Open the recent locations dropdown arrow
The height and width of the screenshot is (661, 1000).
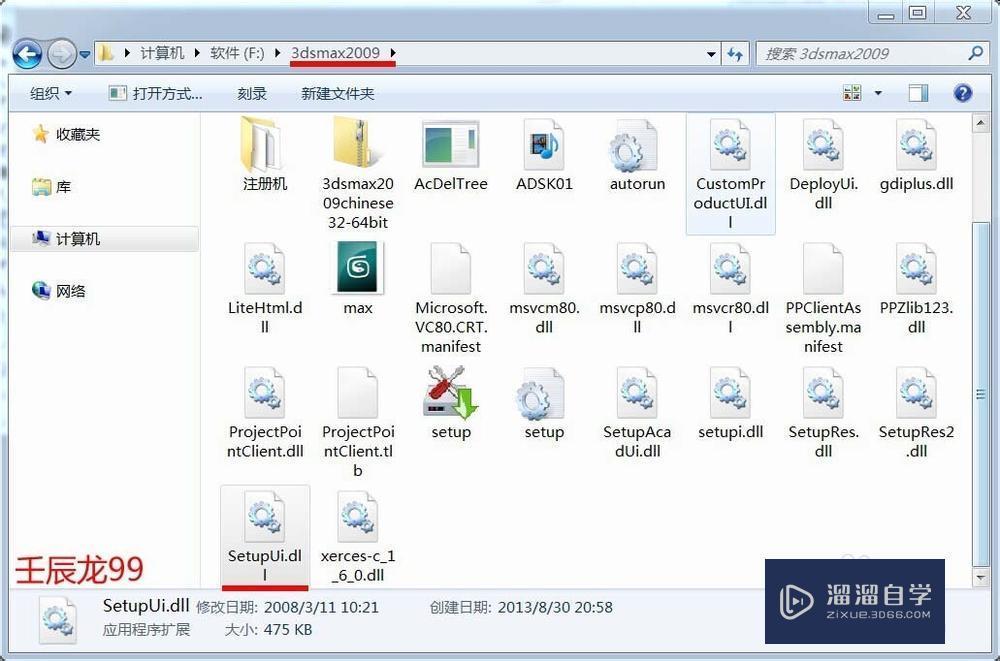point(85,55)
